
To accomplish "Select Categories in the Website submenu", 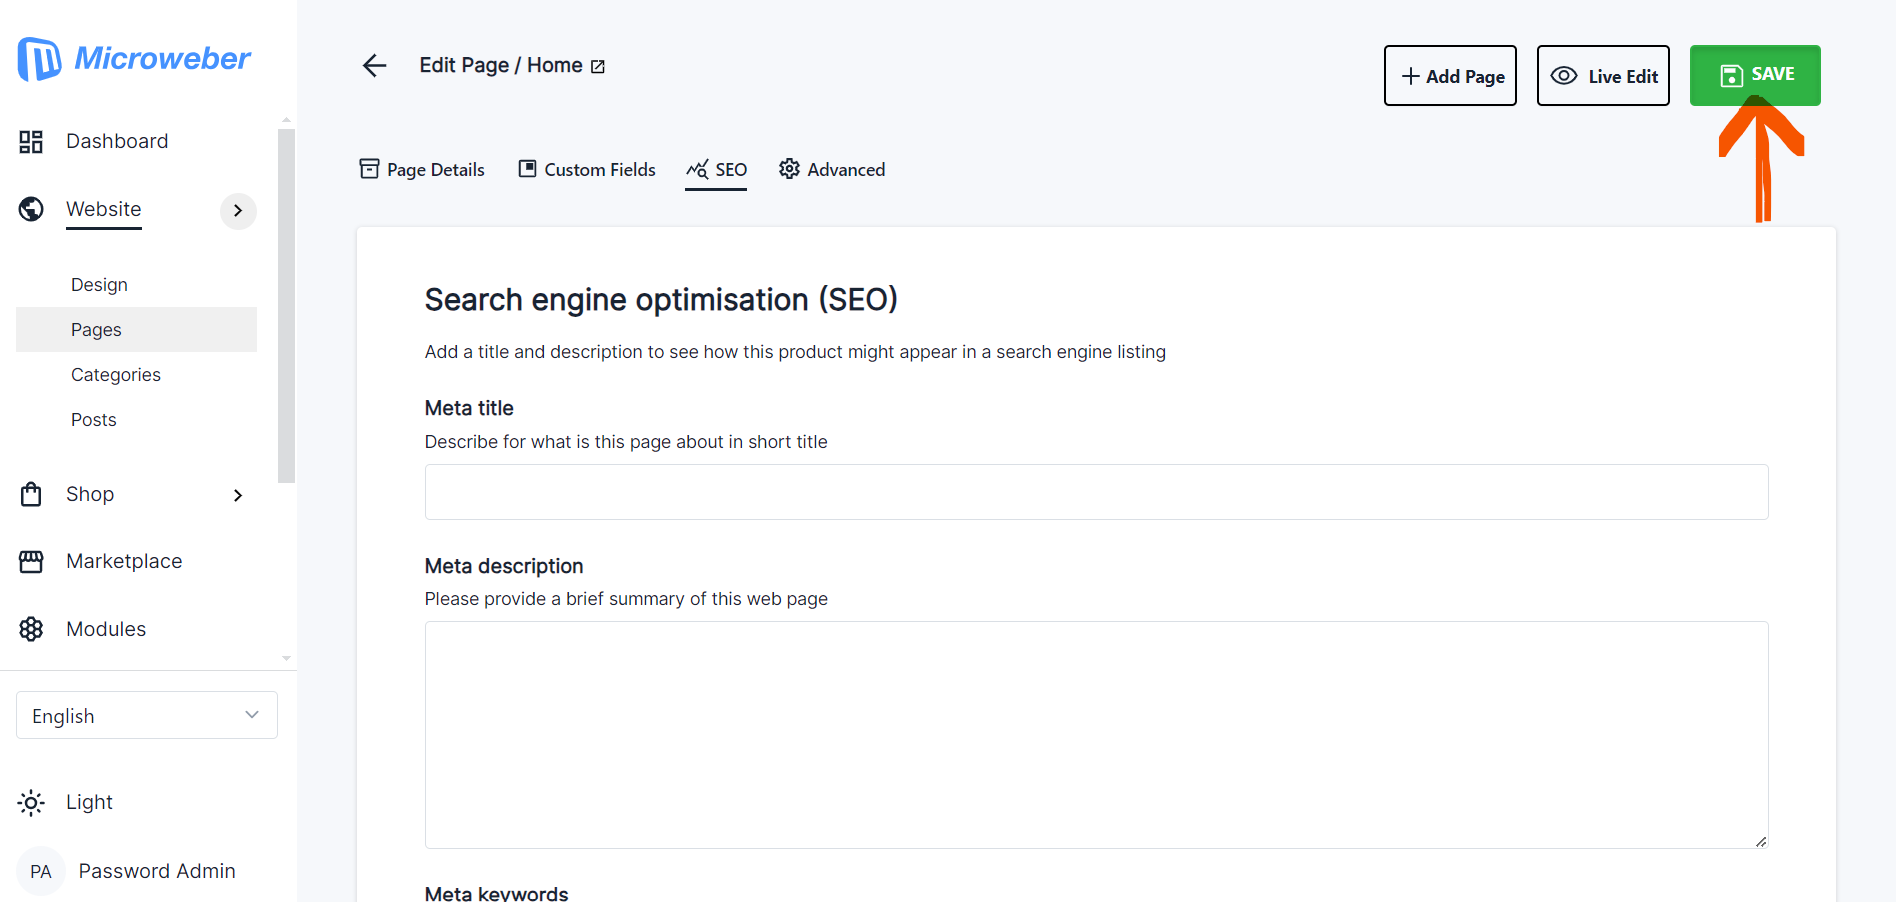I will [x=116, y=375].
